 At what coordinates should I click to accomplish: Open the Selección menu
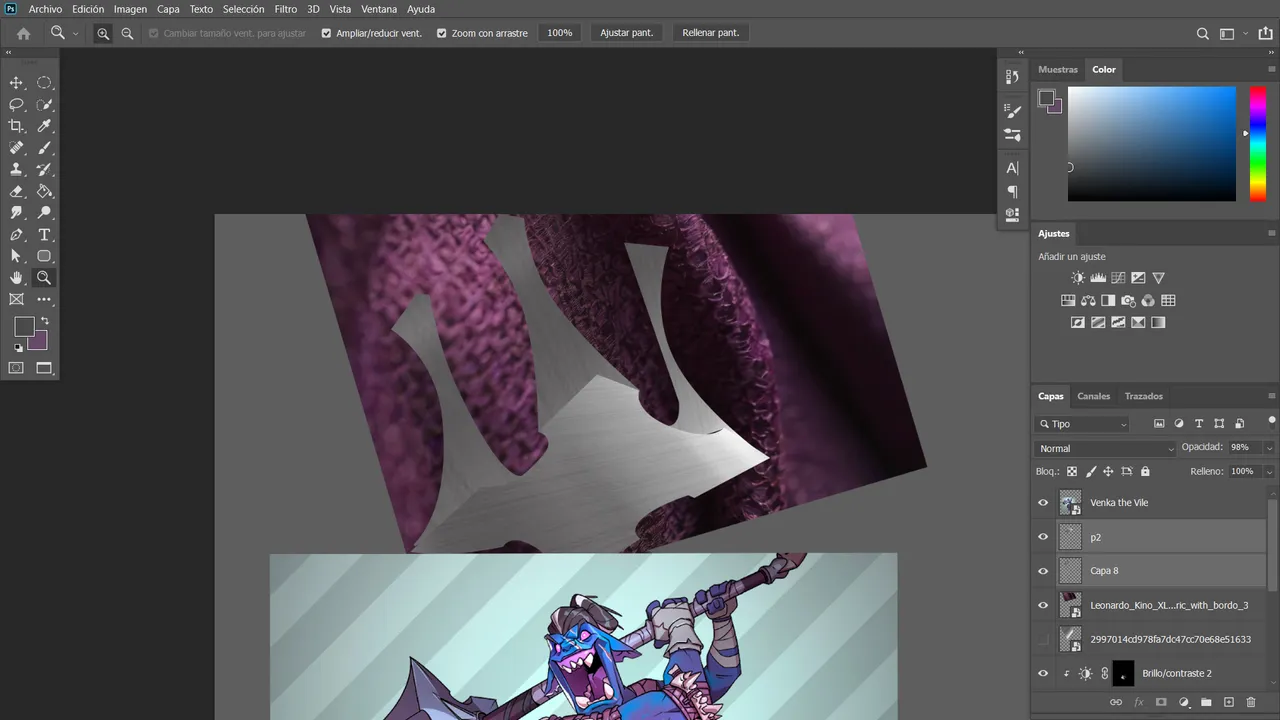pos(243,9)
